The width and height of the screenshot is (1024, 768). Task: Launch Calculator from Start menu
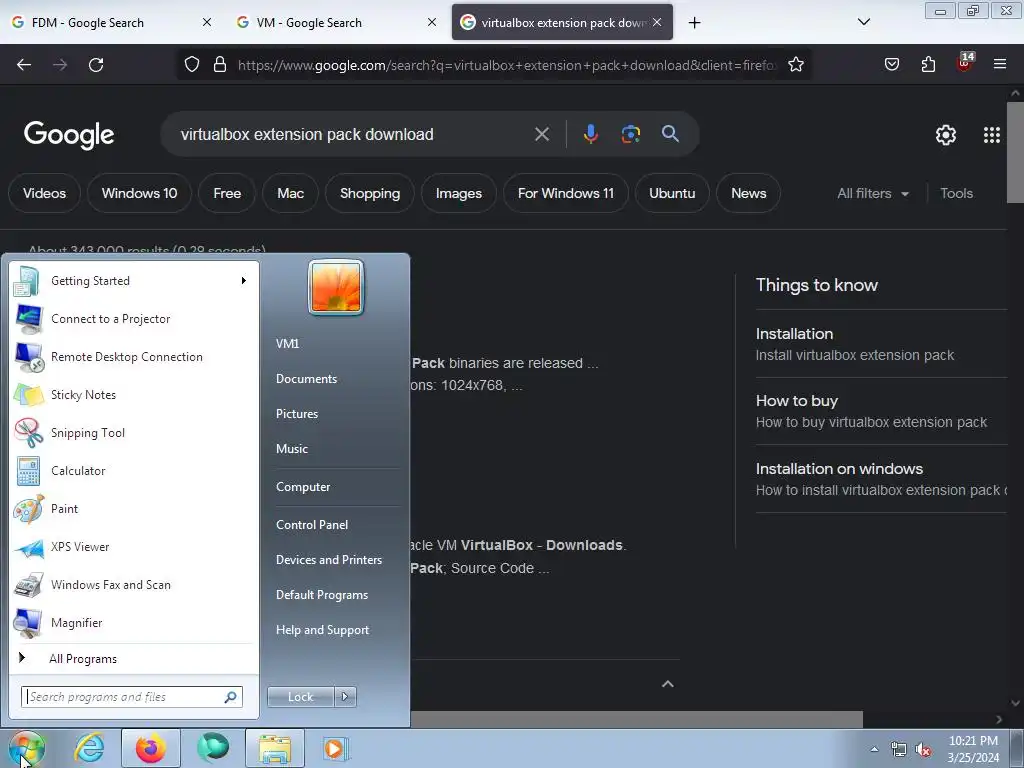click(x=134, y=471)
